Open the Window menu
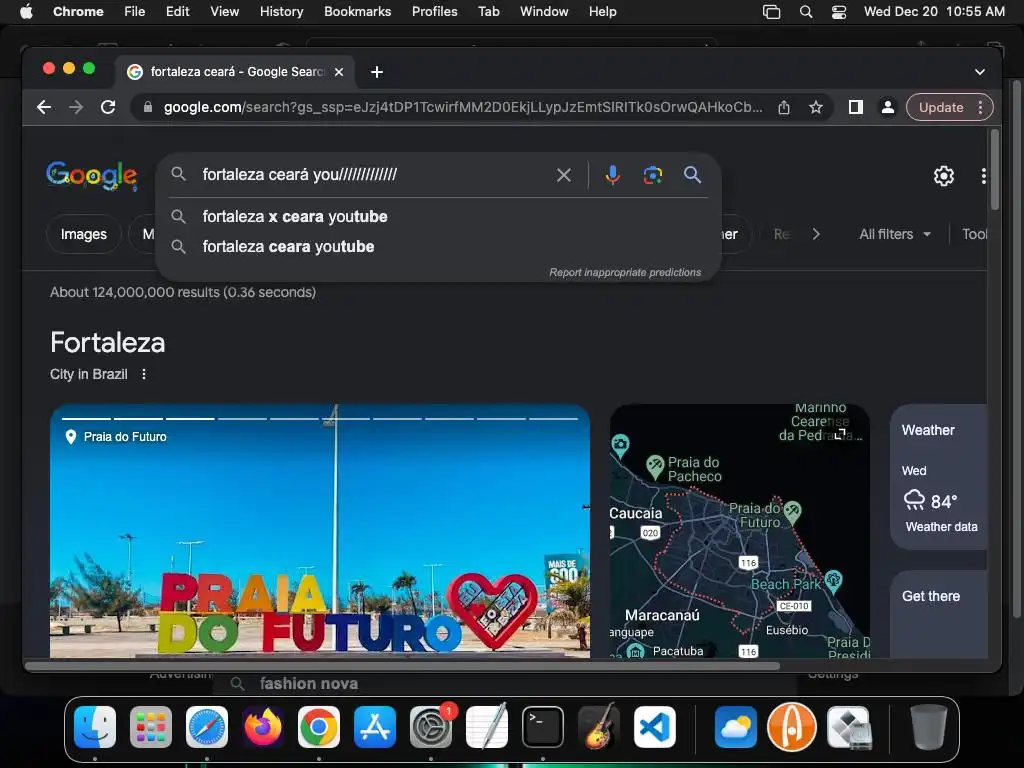1024x768 pixels. (x=543, y=12)
